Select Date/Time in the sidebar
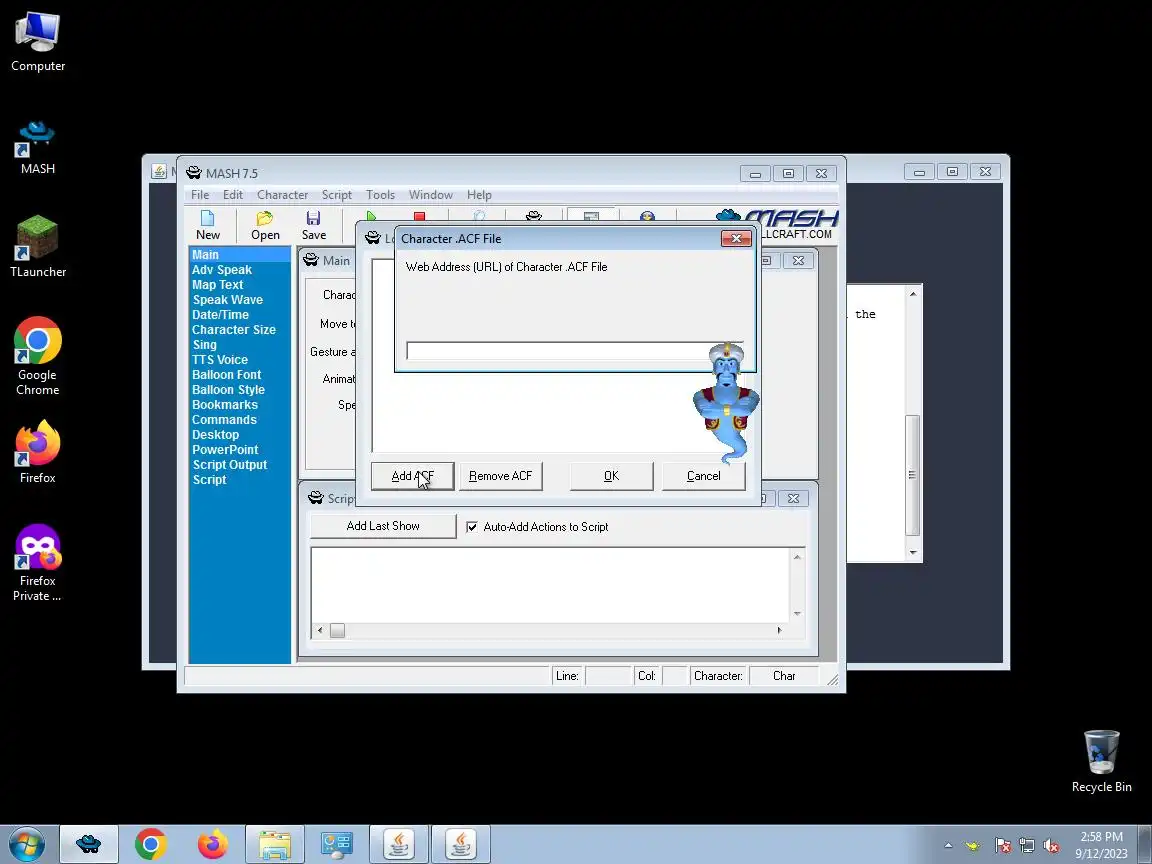The width and height of the screenshot is (1152, 864). point(220,314)
